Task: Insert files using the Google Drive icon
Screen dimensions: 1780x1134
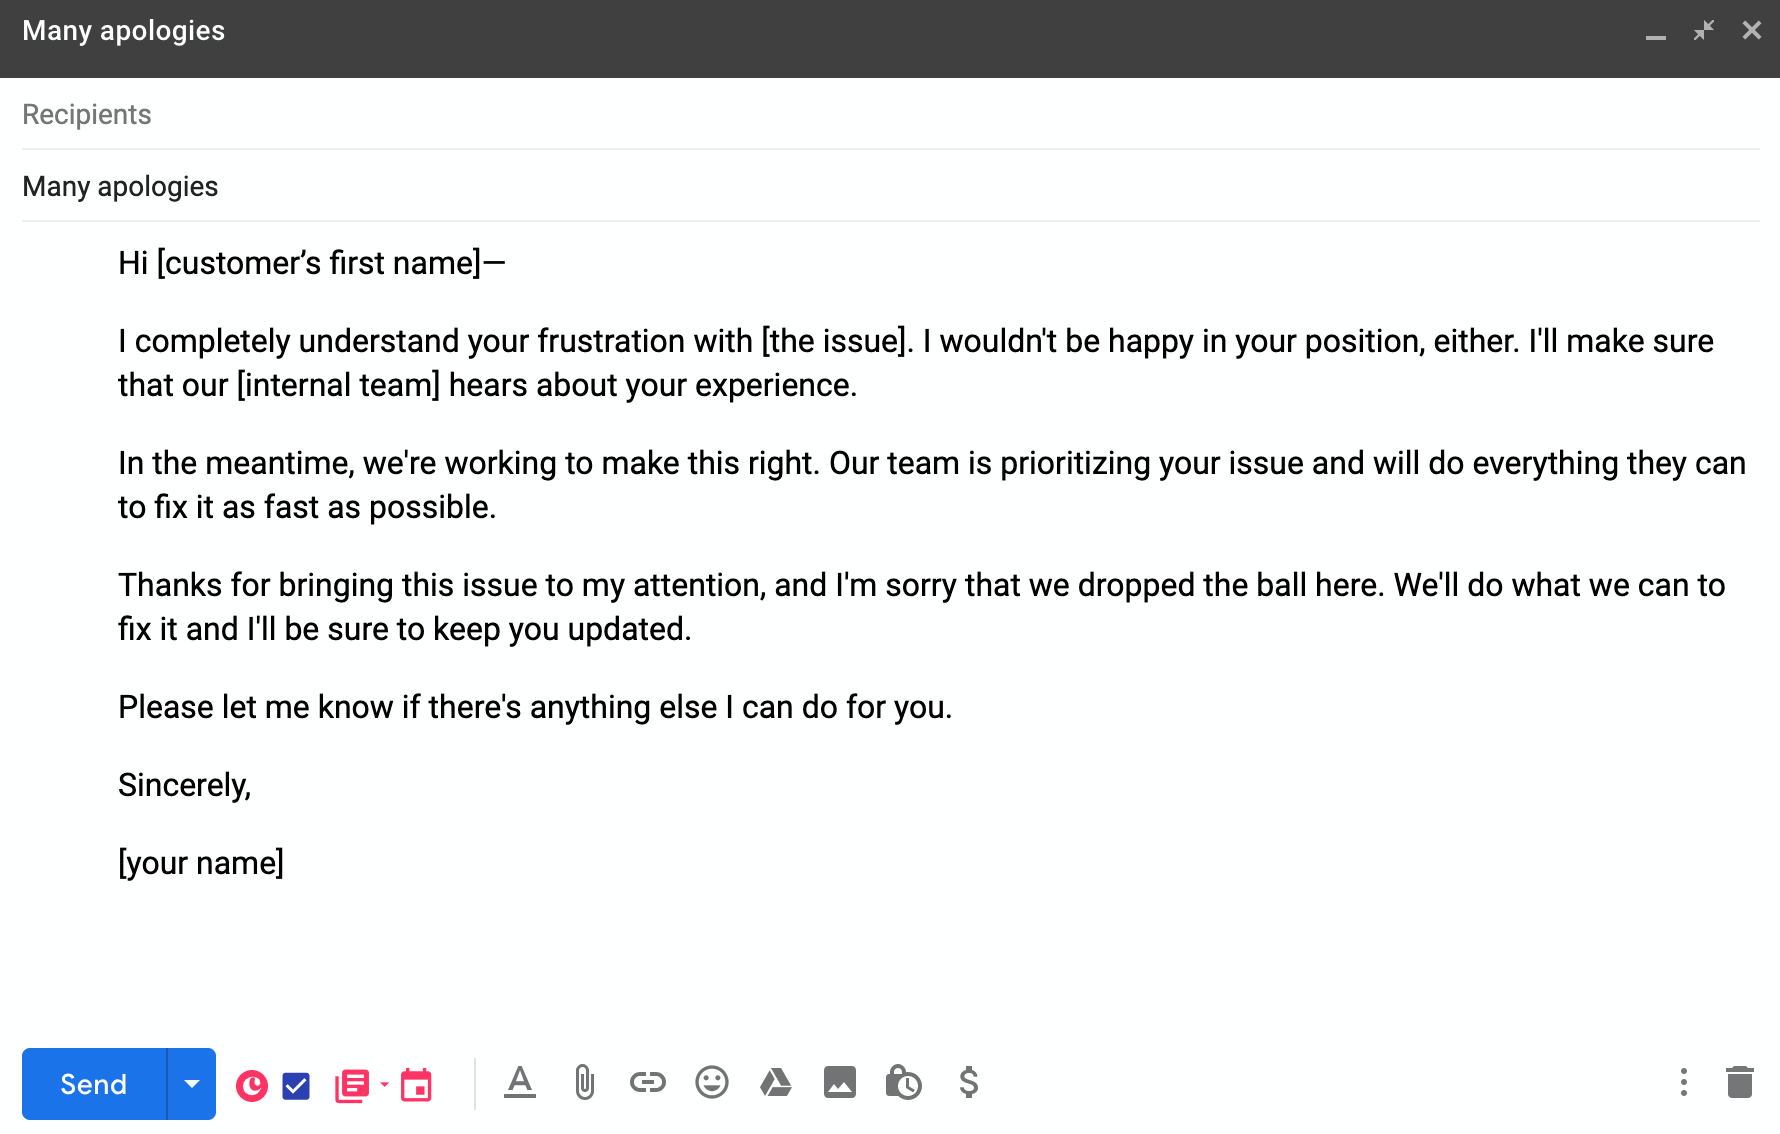Action: 776,1082
